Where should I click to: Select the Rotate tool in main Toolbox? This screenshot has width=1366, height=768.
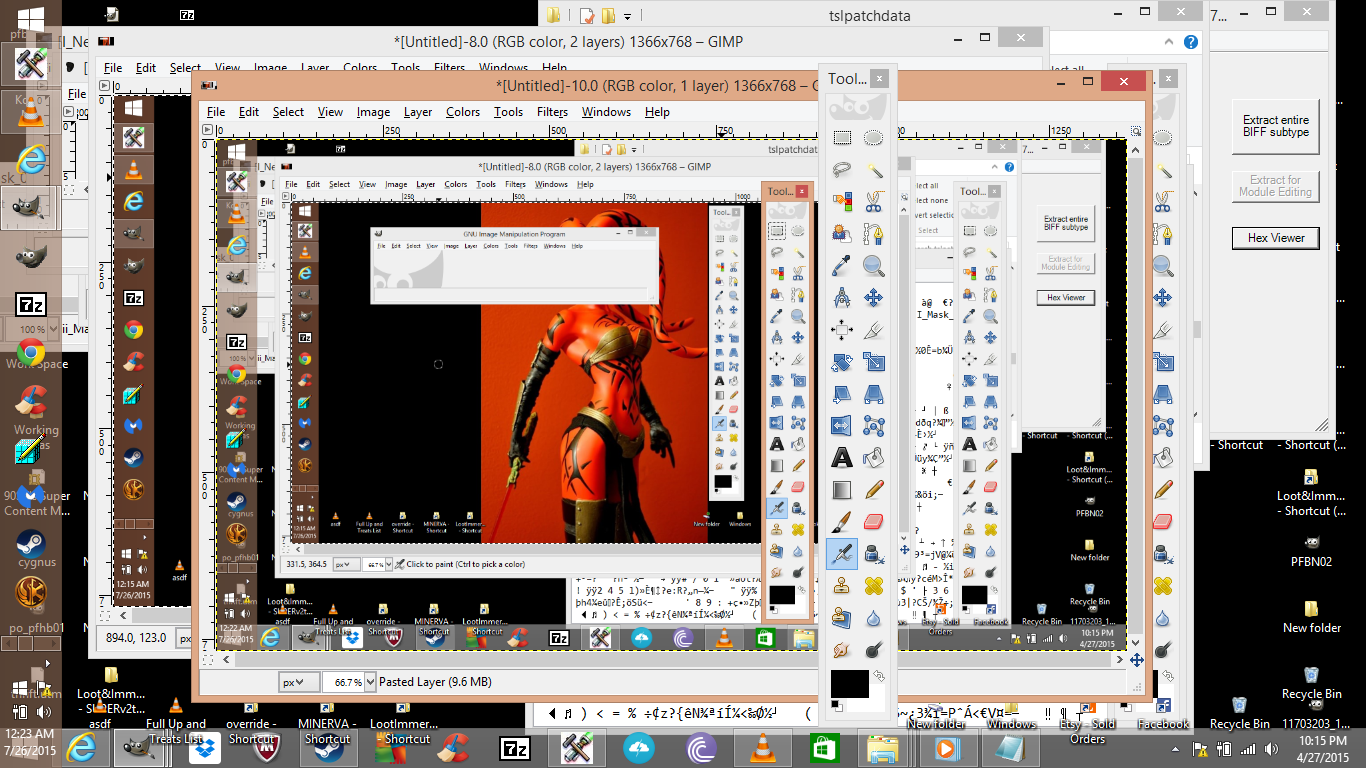tap(842, 362)
